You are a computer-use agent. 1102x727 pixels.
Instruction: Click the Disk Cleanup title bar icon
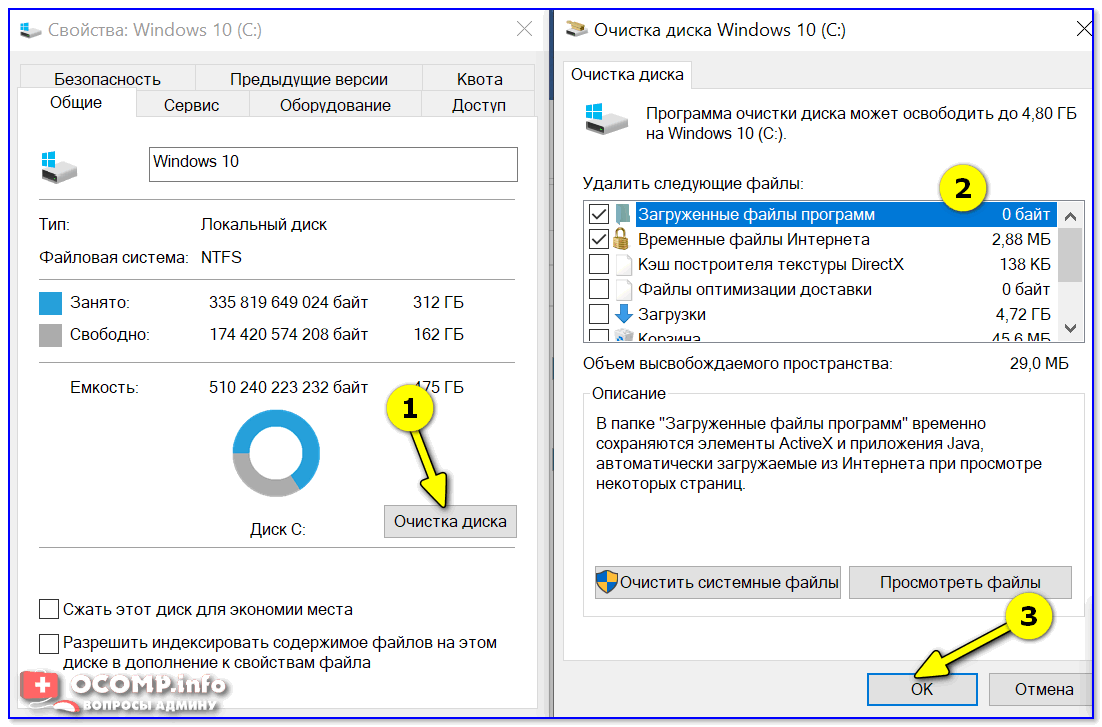point(576,29)
